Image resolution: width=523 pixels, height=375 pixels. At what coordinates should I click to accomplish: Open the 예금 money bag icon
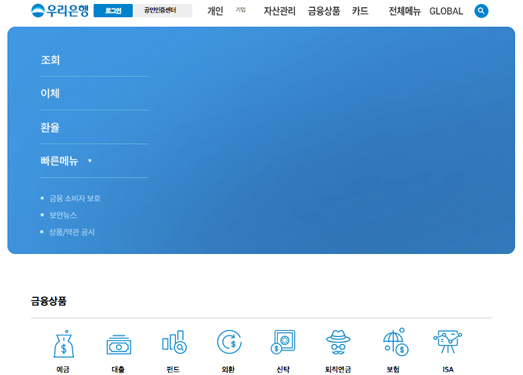[63, 344]
